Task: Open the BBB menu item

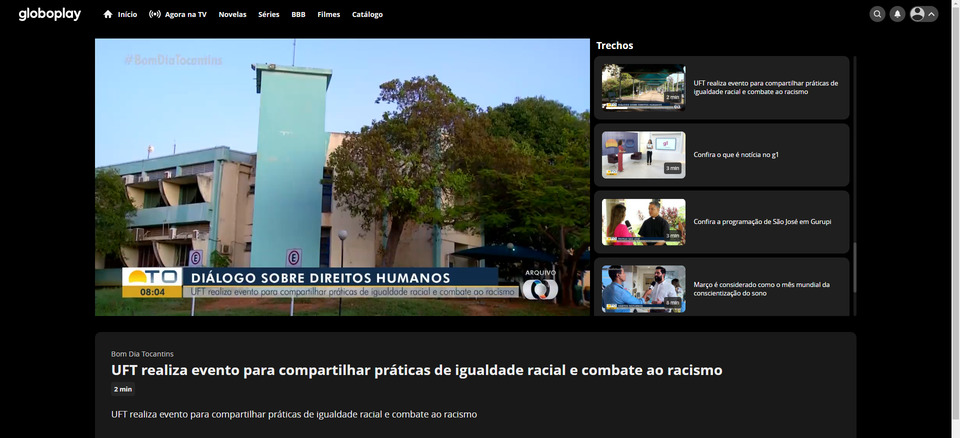Action: pyautogui.click(x=298, y=14)
